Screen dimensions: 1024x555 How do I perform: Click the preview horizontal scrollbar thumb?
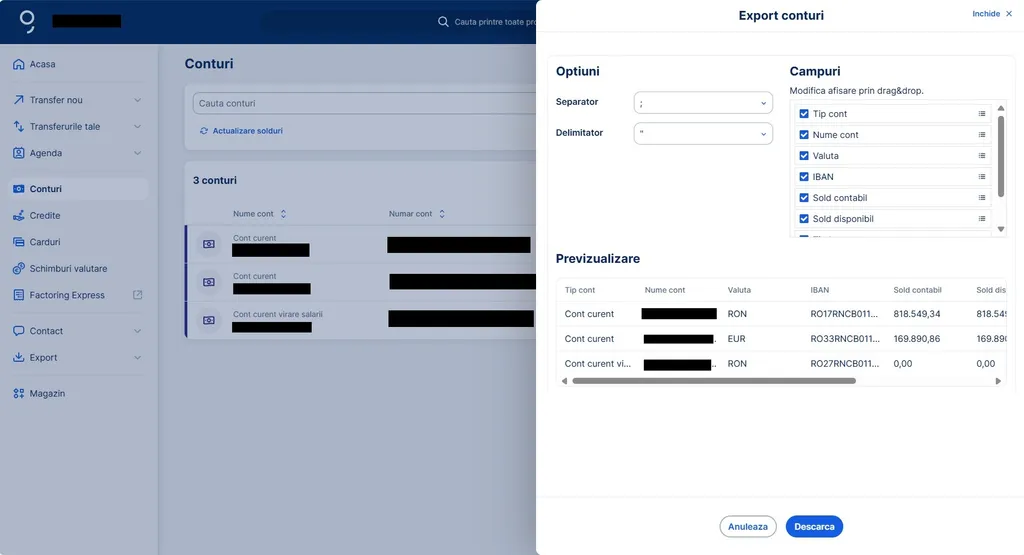(714, 381)
